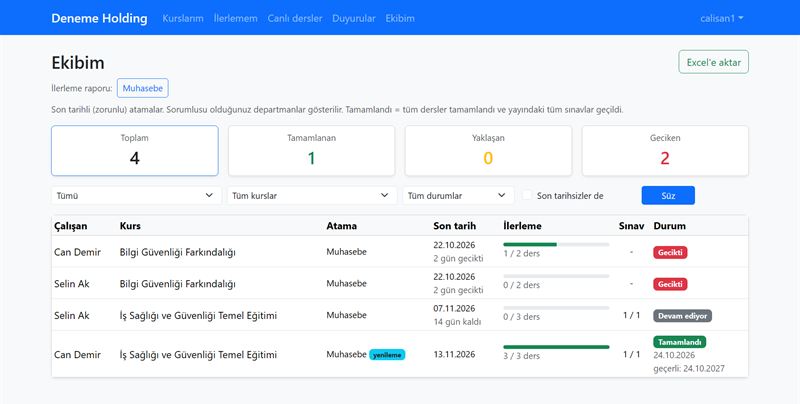Click the 13.11.2026 due date
The height and width of the screenshot is (404, 800).
click(454, 355)
